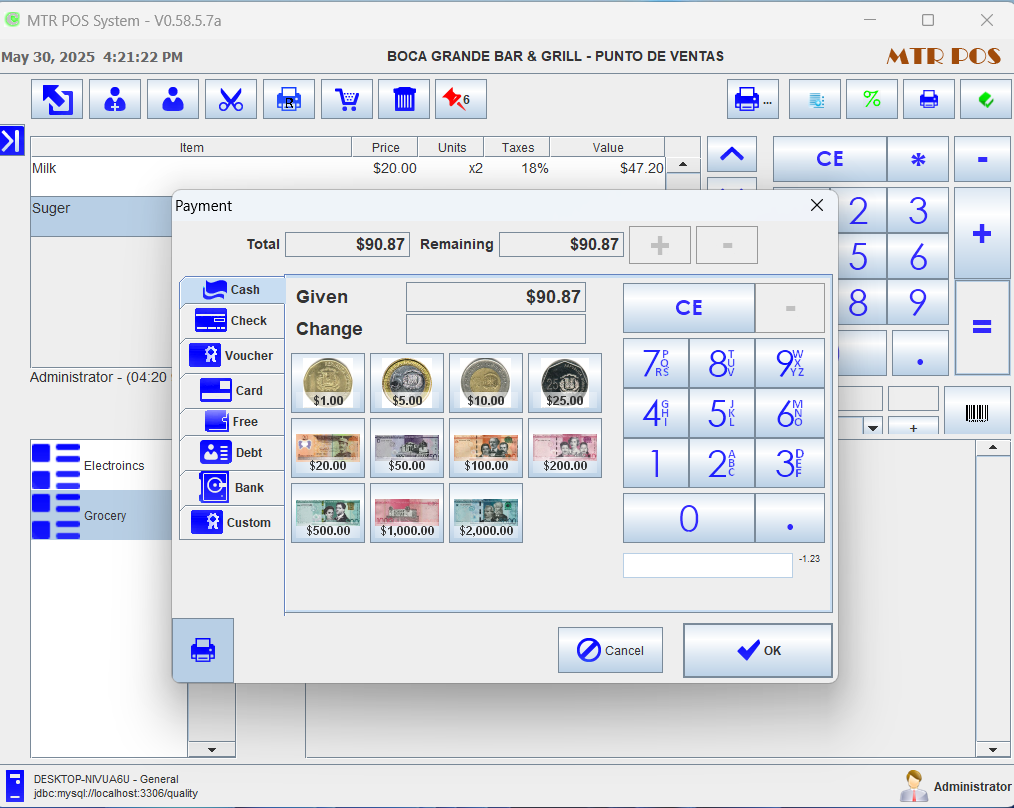Image resolution: width=1014 pixels, height=808 pixels.
Task: Click the up chevron ticket navigation button
Action: (x=732, y=155)
